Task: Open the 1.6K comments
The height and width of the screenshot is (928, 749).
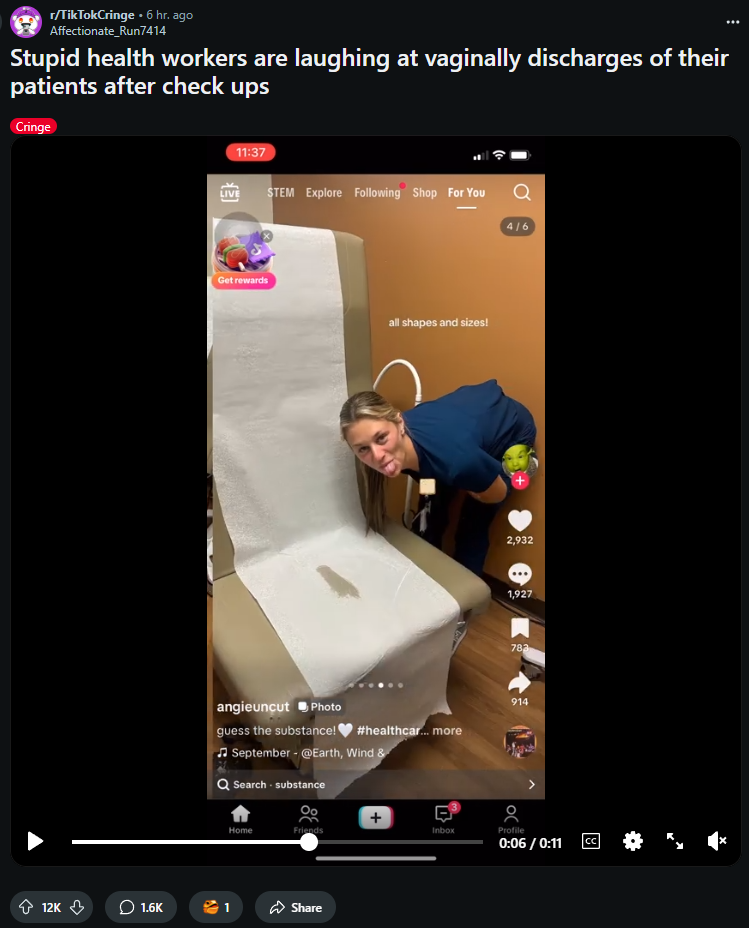Action: 141,907
